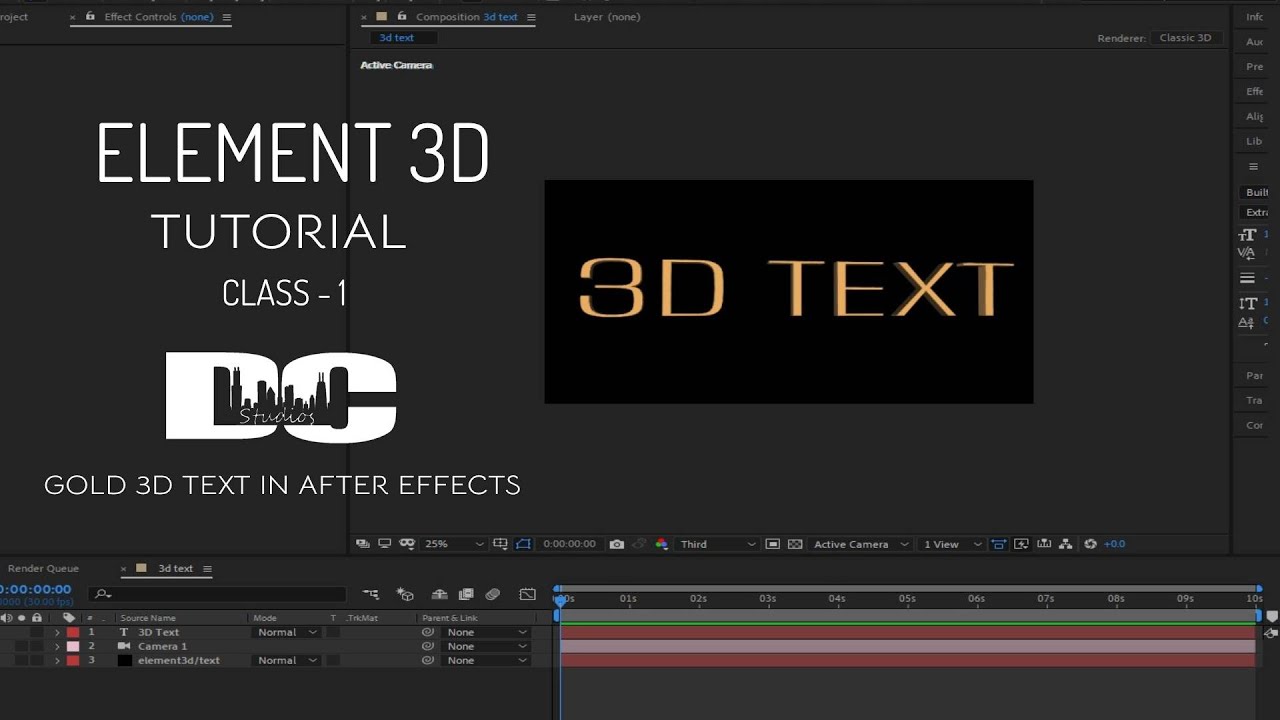Open Parent None dropdown for 3D Text layer

[484, 632]
